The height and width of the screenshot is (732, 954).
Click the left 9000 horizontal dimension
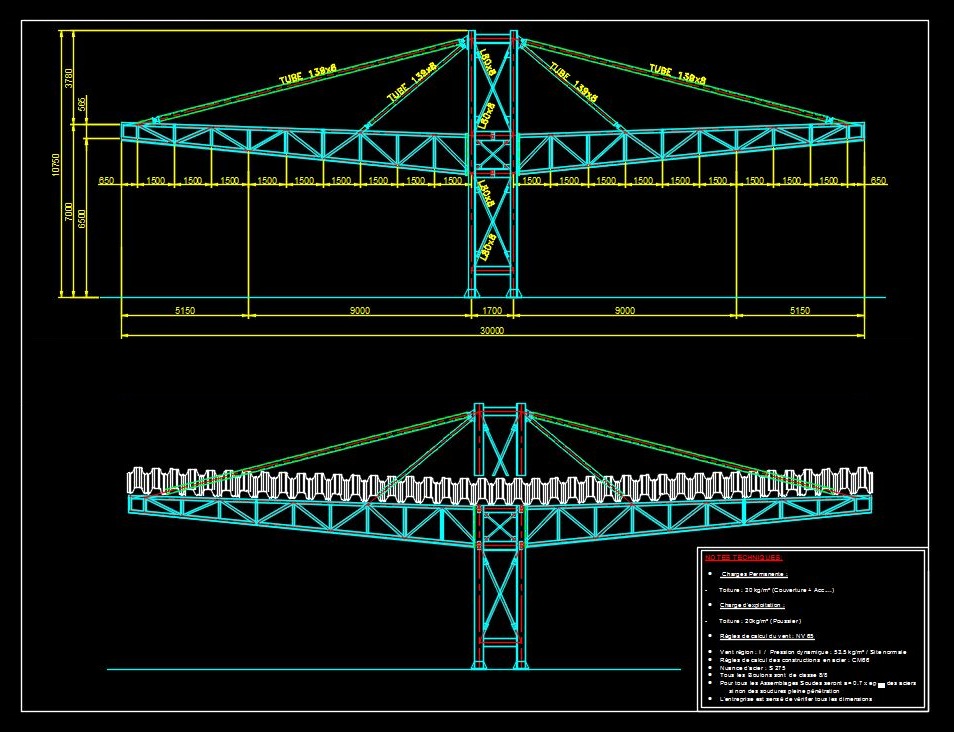coord(360,311)
